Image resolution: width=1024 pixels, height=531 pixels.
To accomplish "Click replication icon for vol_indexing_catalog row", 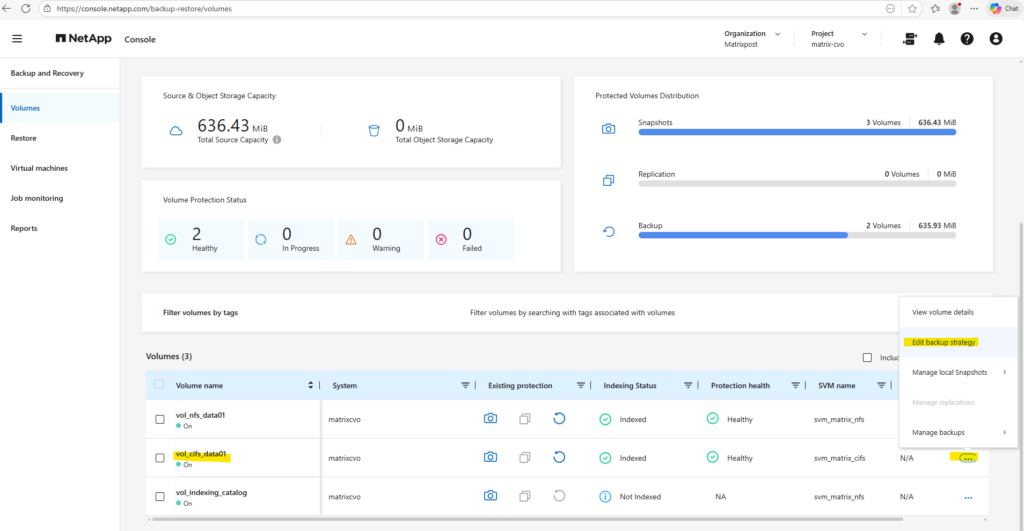I will [x=525, y=496].
